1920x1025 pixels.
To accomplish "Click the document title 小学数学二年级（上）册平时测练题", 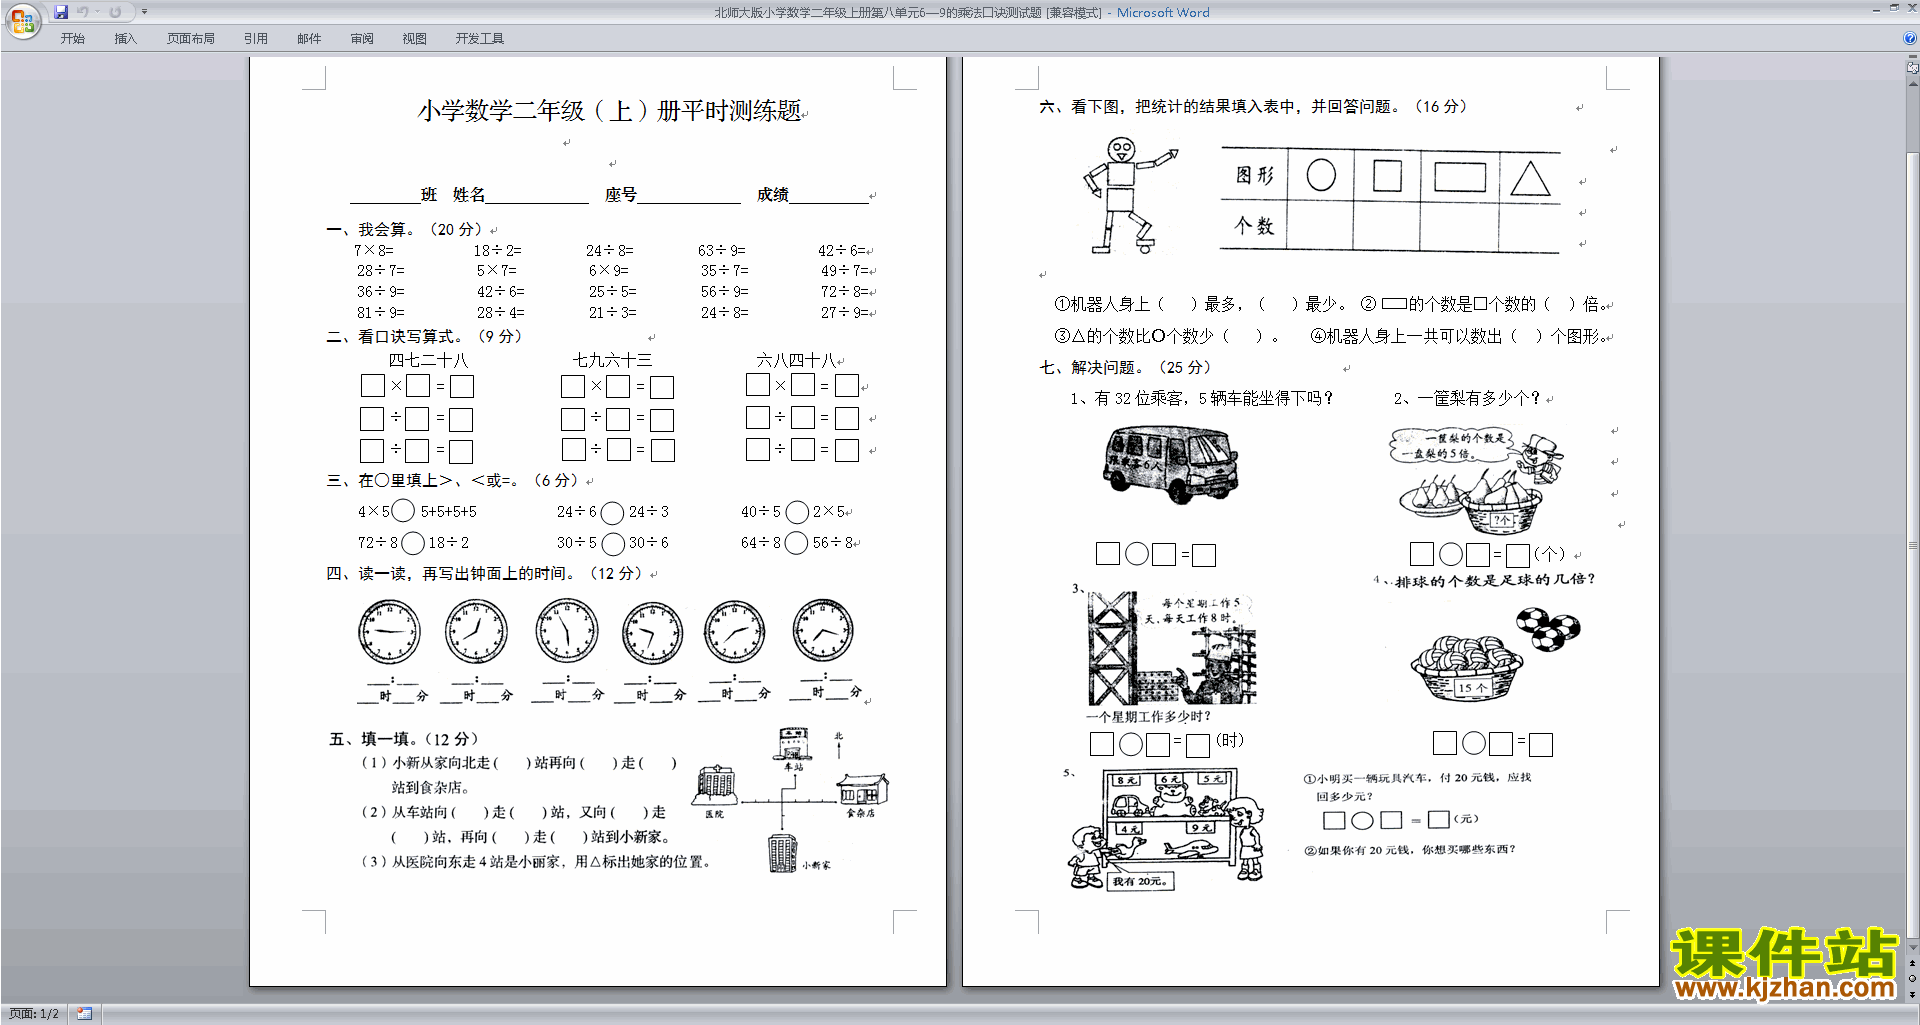I will tap(609, 111).
